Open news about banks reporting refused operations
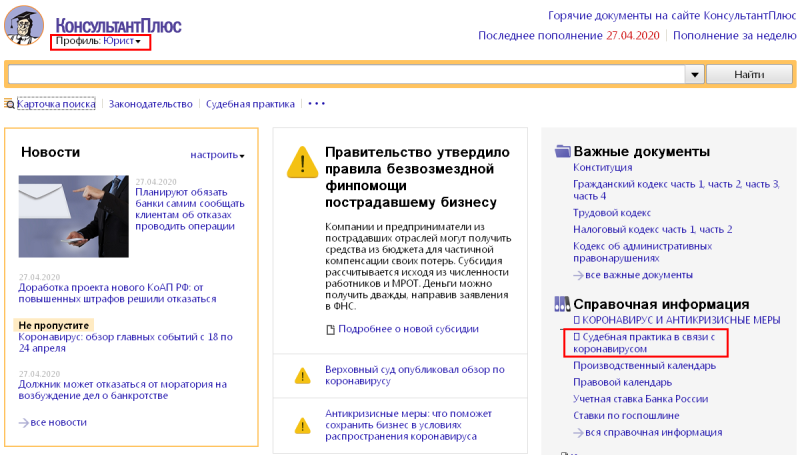This screenshot has width=800, height=455. point(190,209)
